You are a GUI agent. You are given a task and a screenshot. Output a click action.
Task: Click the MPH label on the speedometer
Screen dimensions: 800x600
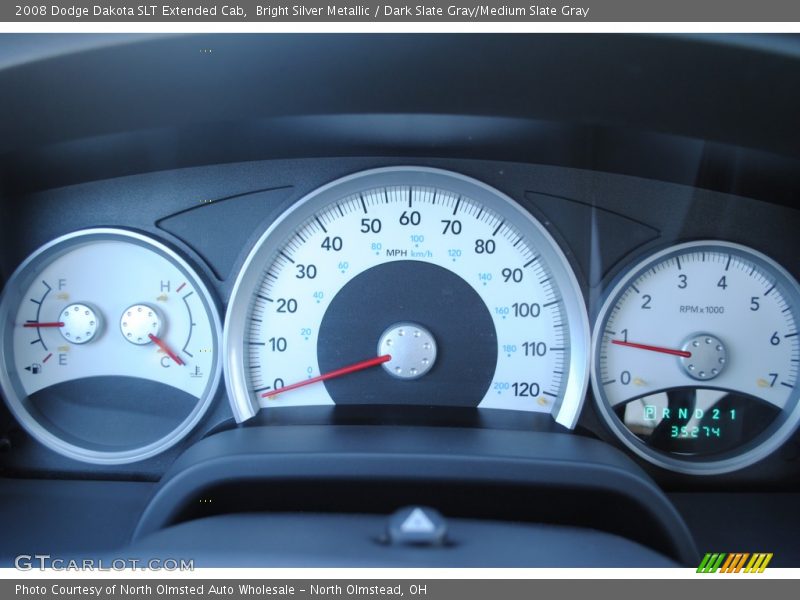tap(396, 253)
